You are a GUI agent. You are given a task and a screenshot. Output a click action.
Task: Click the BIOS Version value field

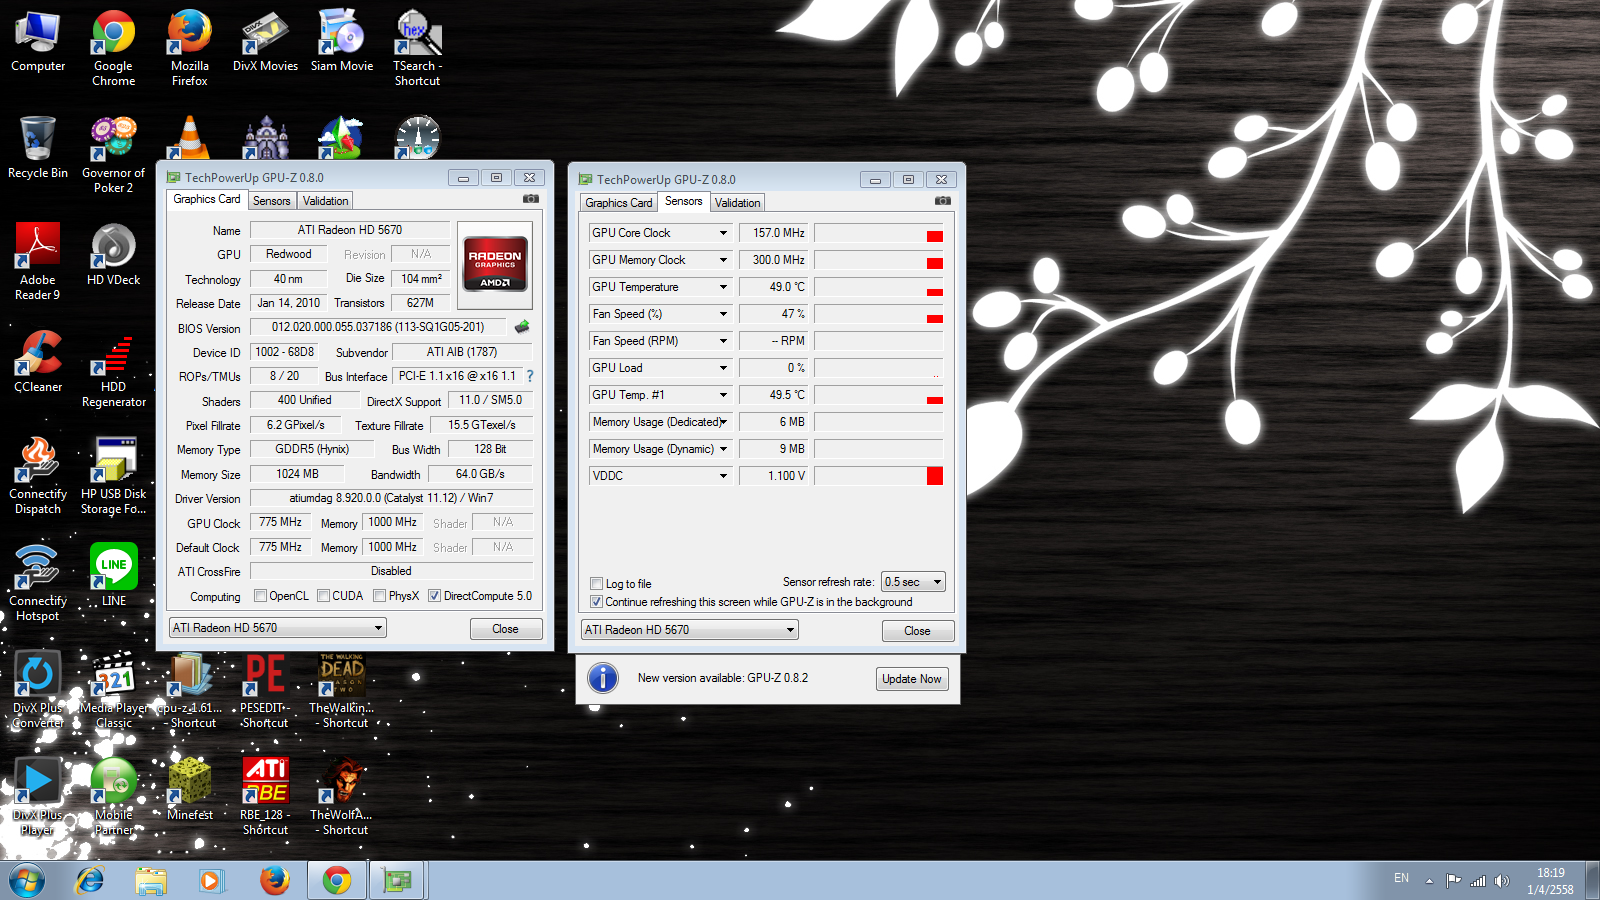(379, 327)
